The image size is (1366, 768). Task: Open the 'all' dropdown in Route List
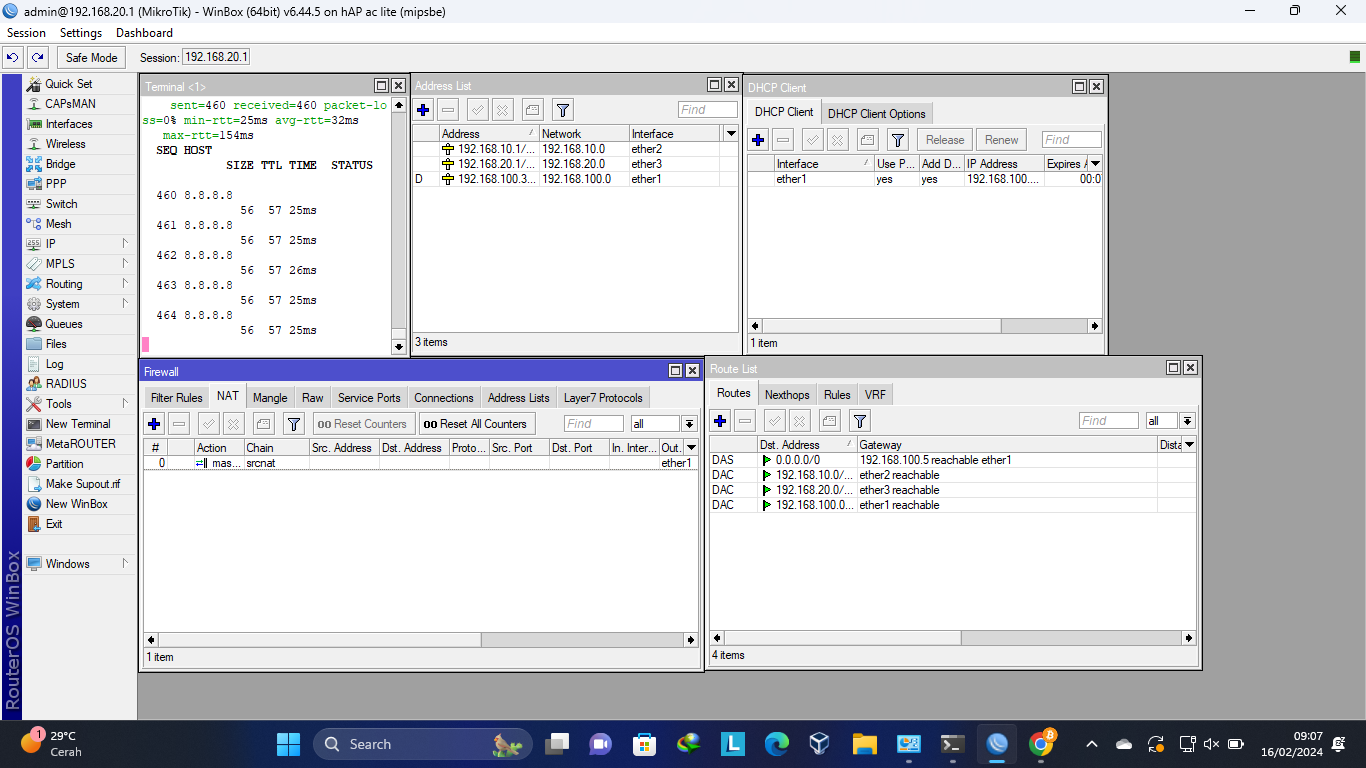point(1187,421)
